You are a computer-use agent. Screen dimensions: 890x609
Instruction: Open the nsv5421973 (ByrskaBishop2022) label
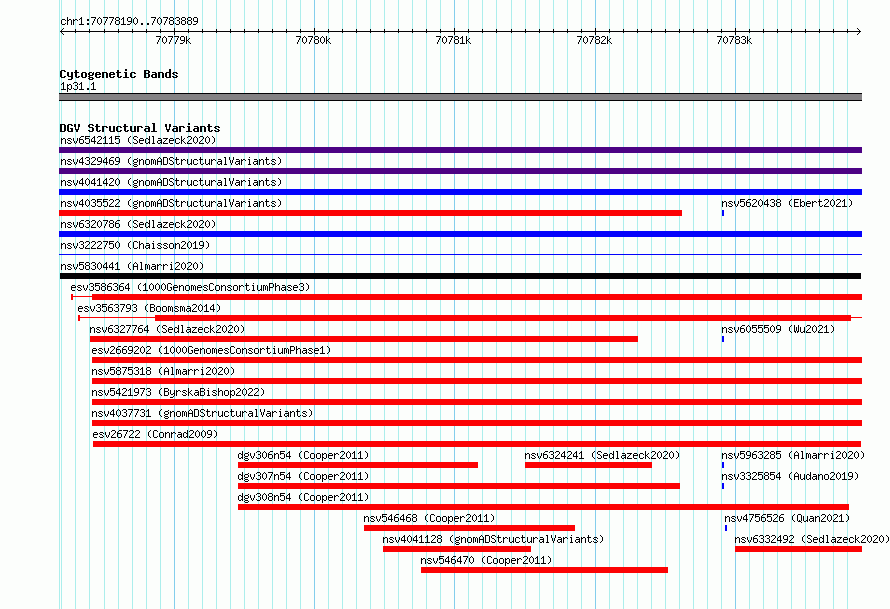[x=178, y=392]
